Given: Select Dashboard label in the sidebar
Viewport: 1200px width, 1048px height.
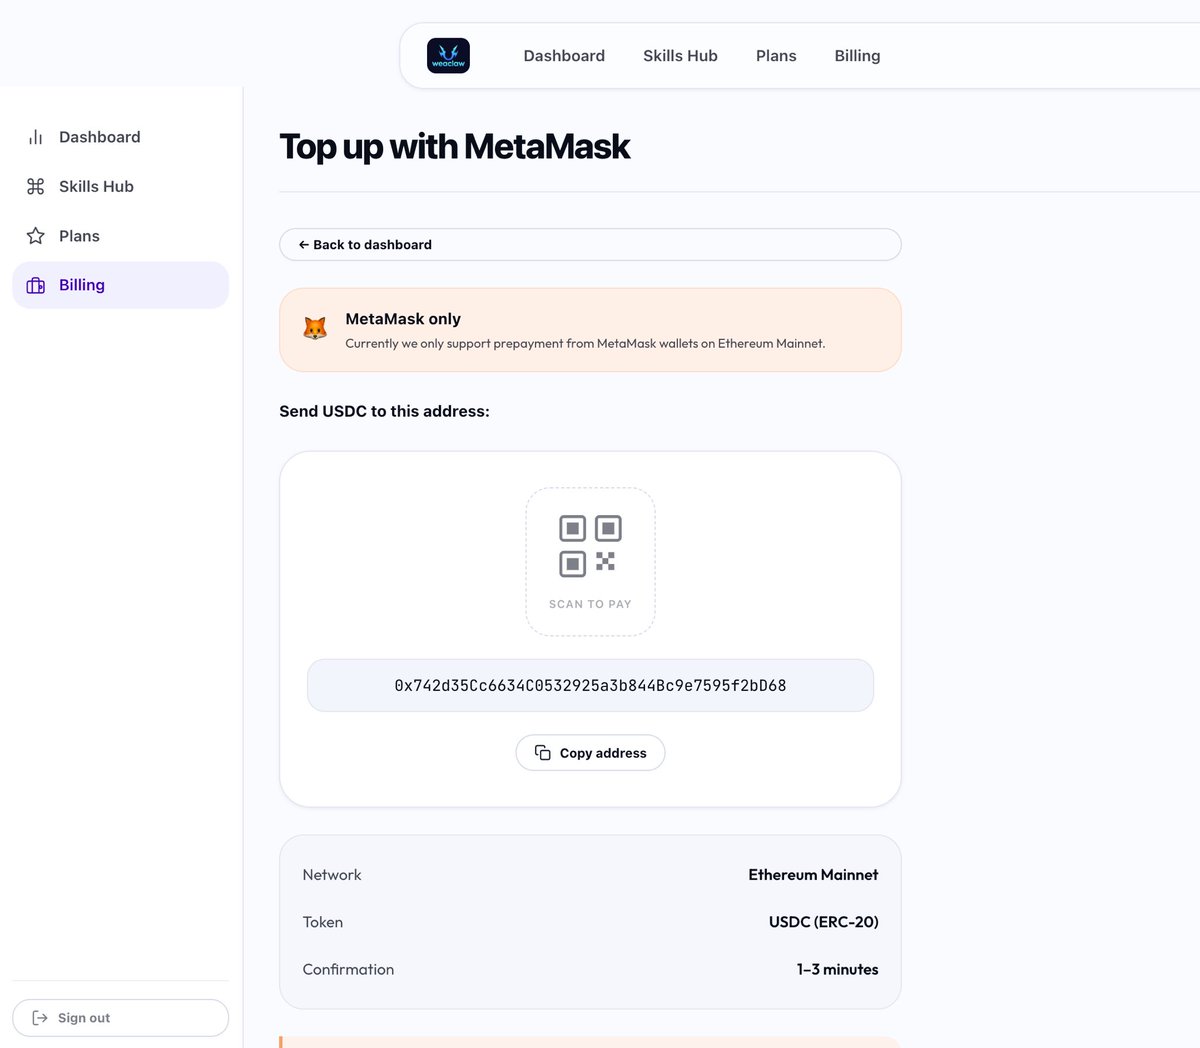Looking at the screenshot, I should click(x=99, y=137).
